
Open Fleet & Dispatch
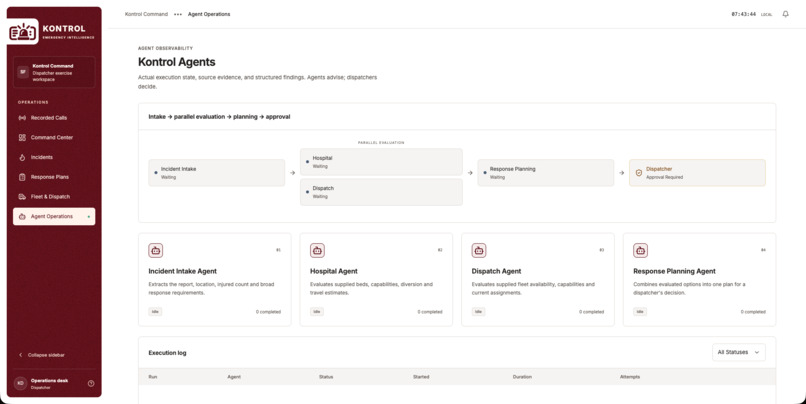pyautogui.click(x=54, y=197)
